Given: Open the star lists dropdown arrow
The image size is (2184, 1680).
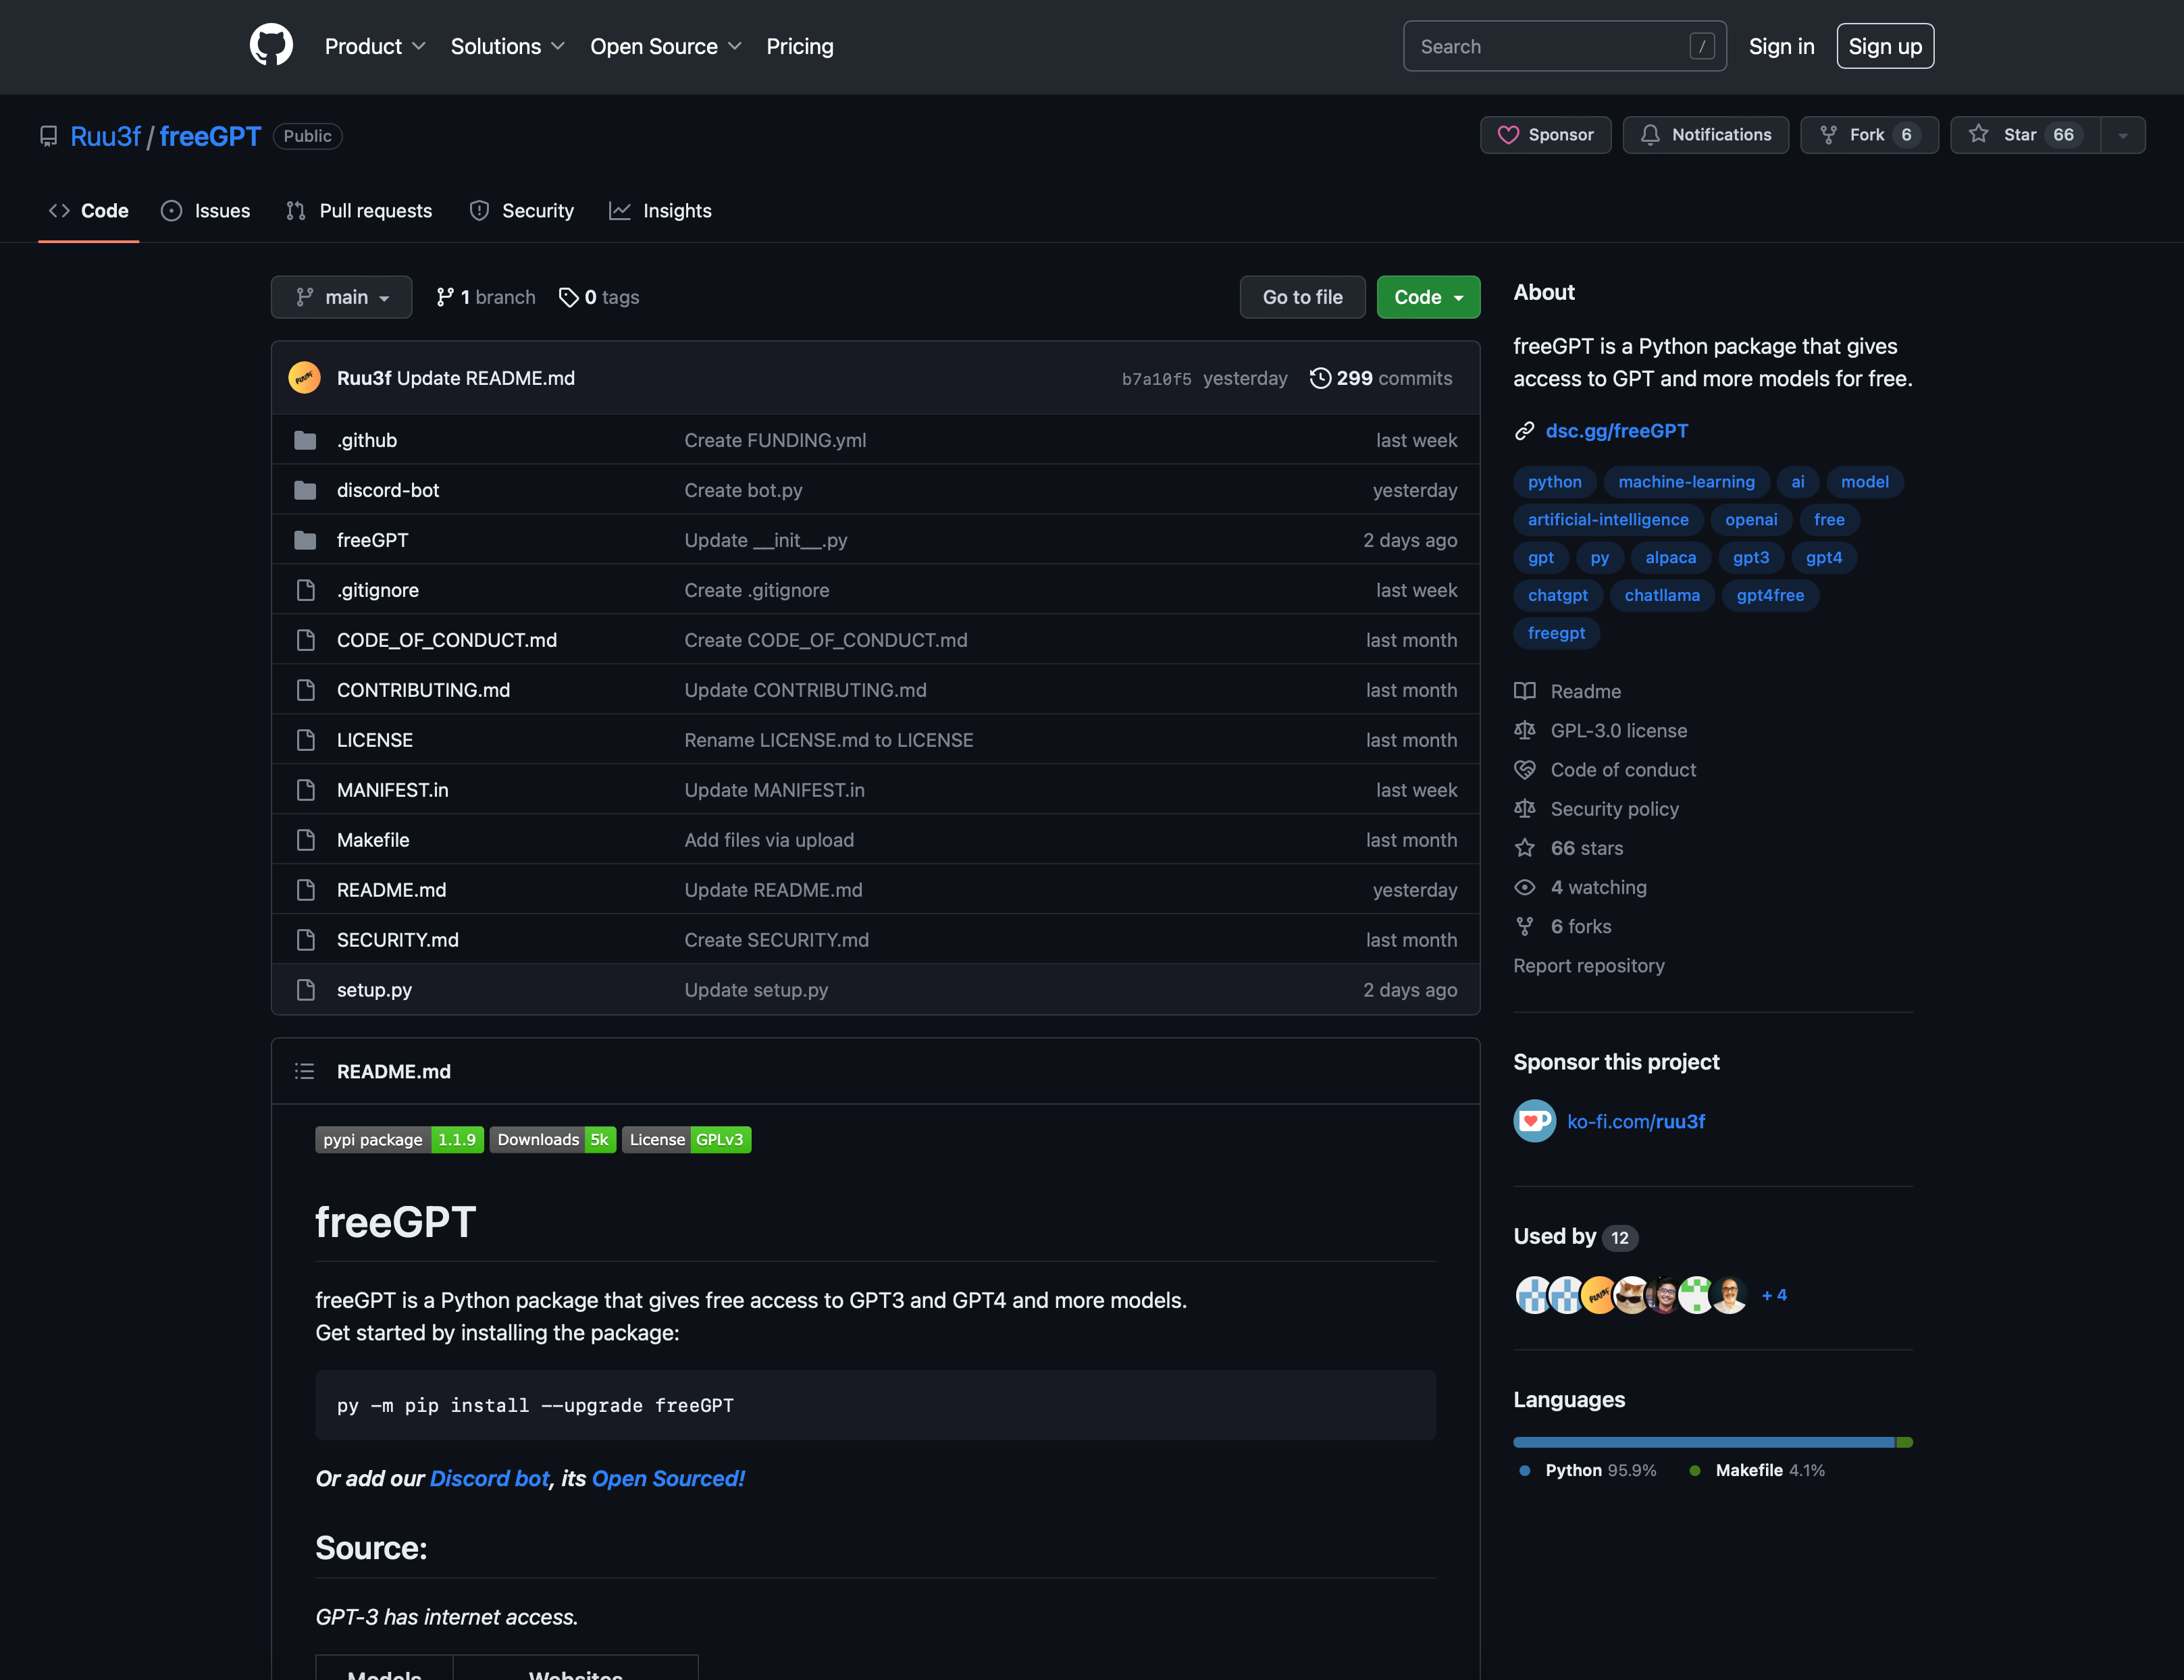Looking at the screenshot, I should [2122, 135].
